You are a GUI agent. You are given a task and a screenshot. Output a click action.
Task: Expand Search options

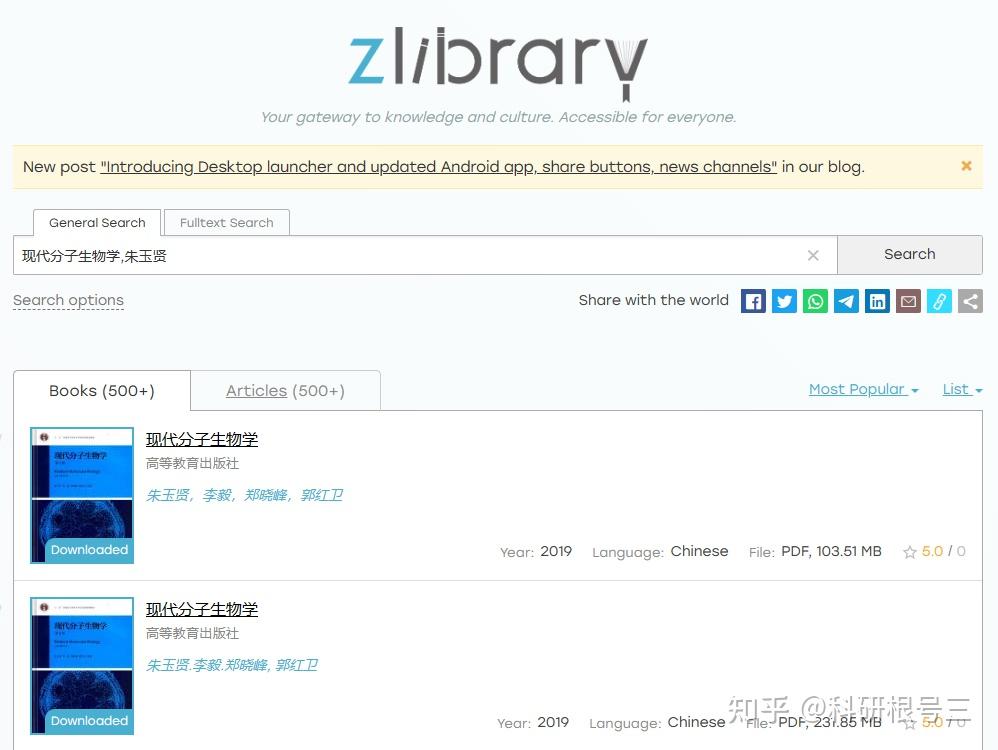click(68, 300)
